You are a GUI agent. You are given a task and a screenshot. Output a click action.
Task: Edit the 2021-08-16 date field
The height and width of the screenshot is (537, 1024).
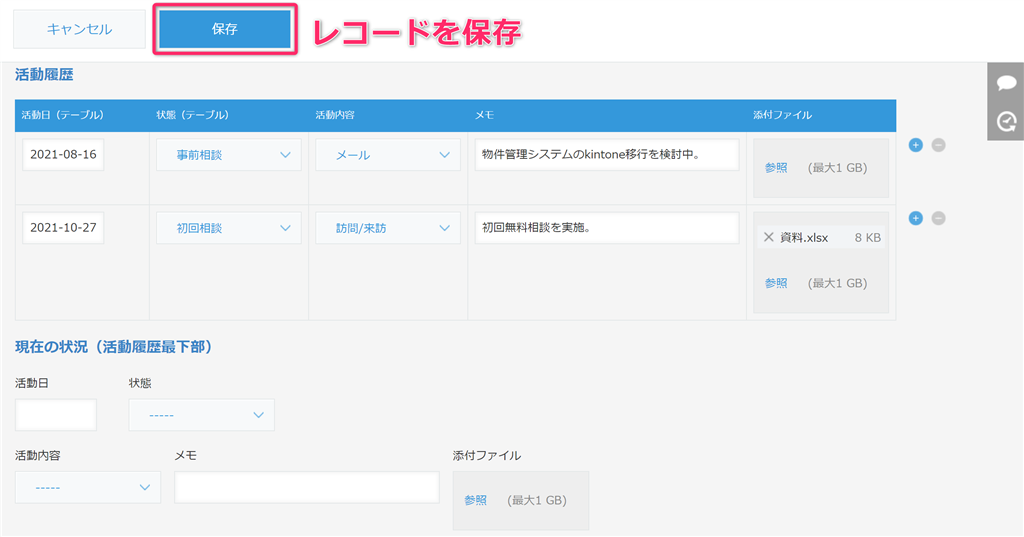click(x=63, y=154)
